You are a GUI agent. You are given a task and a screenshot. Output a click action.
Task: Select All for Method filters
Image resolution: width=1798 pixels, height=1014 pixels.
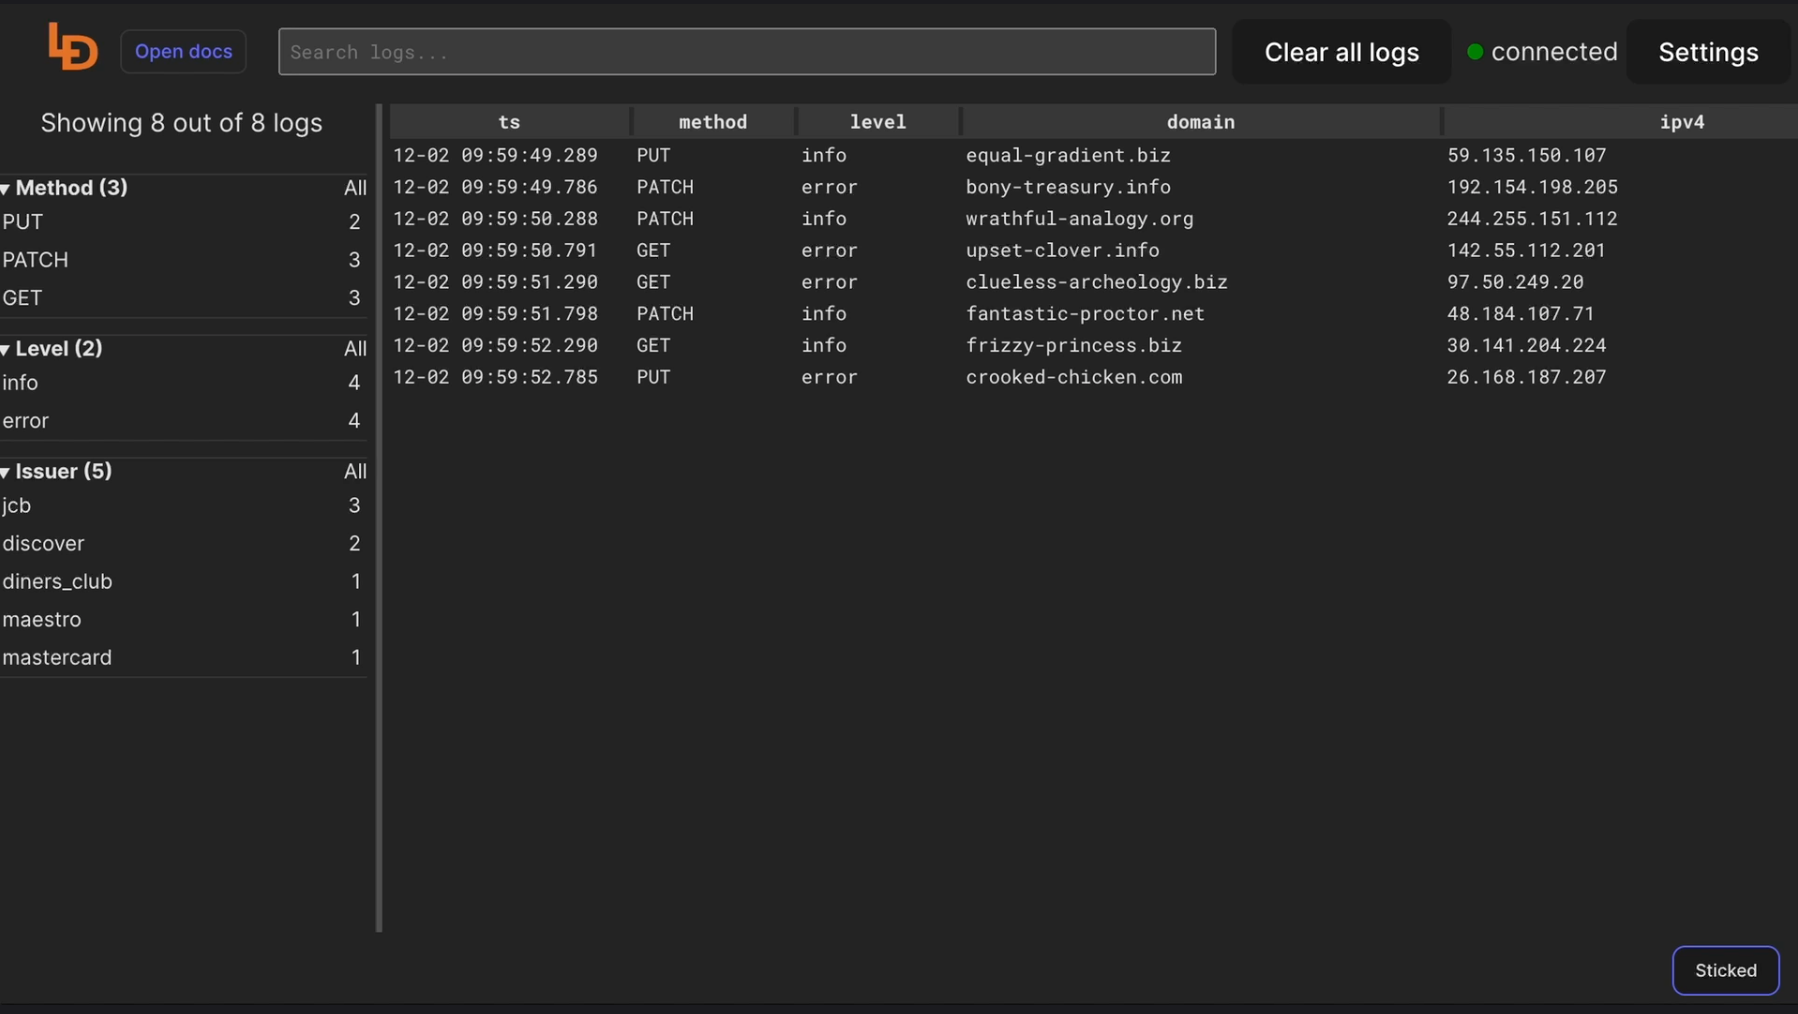tap(354, 188)
